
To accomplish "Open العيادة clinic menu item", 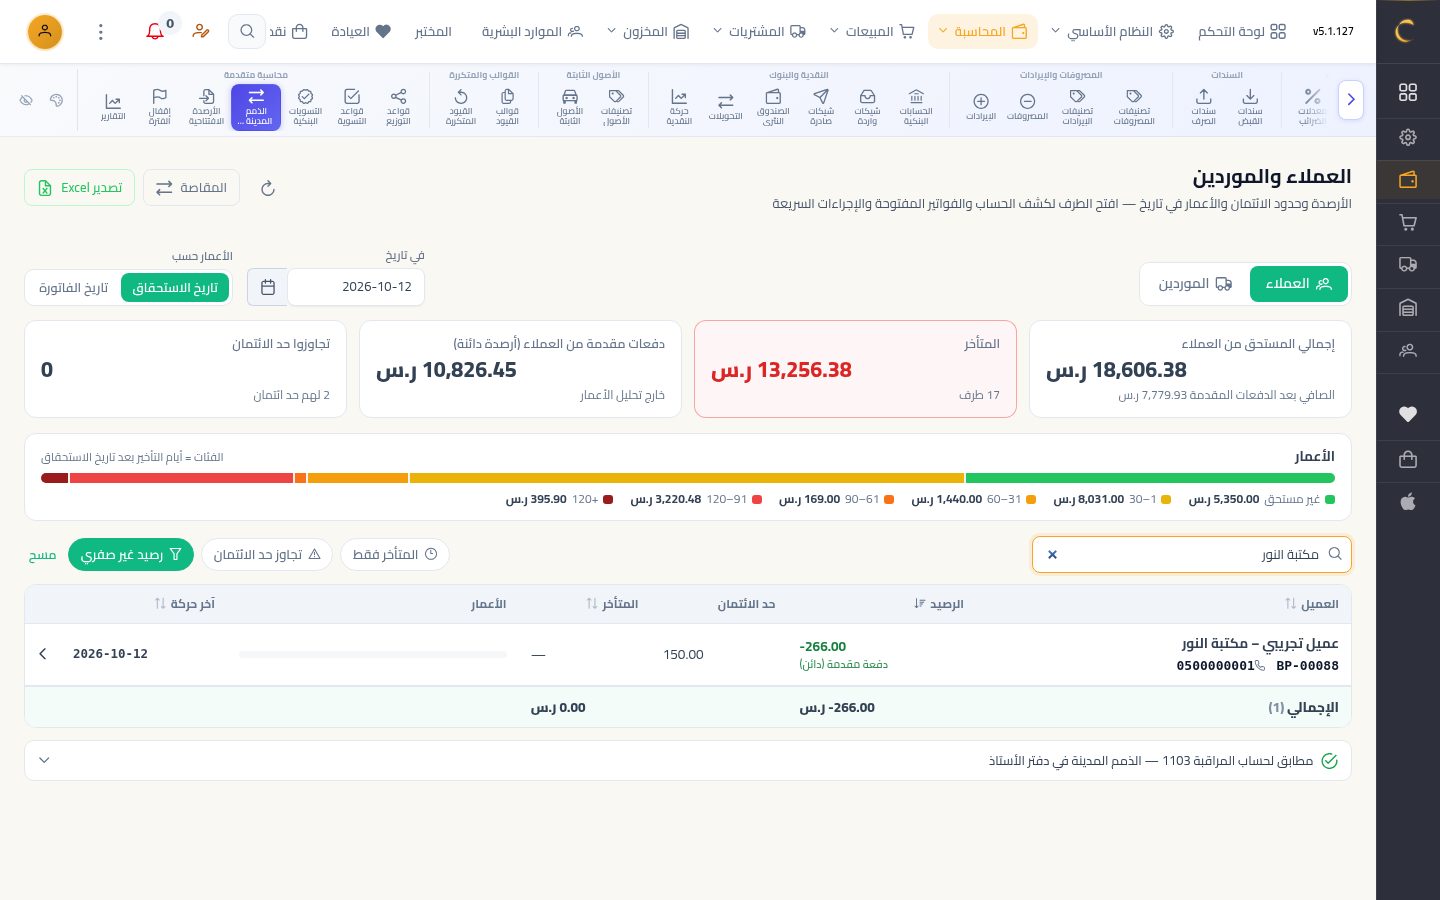I will (361, 32).
